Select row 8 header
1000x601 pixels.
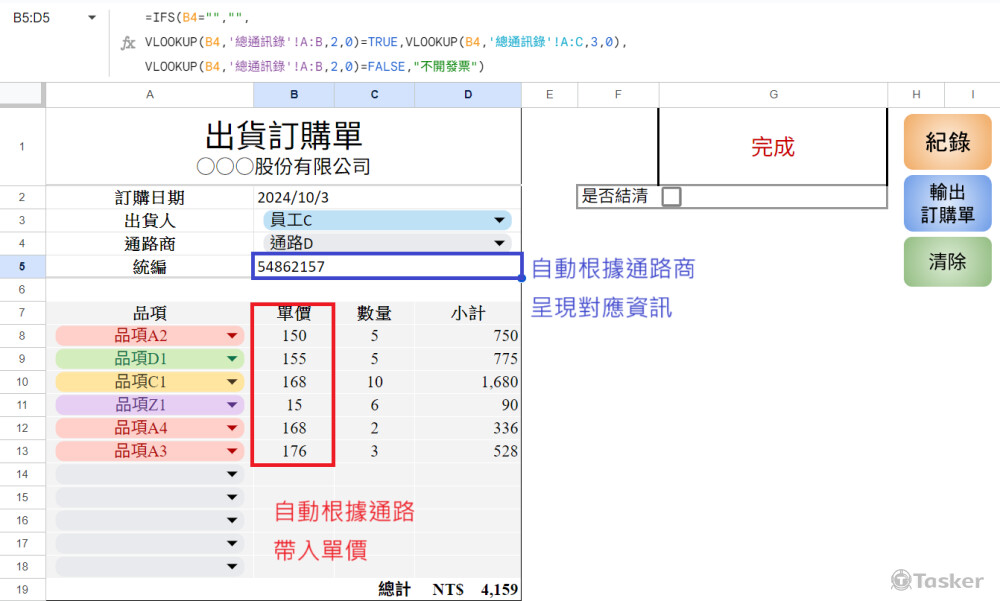[x=23, y=336]
